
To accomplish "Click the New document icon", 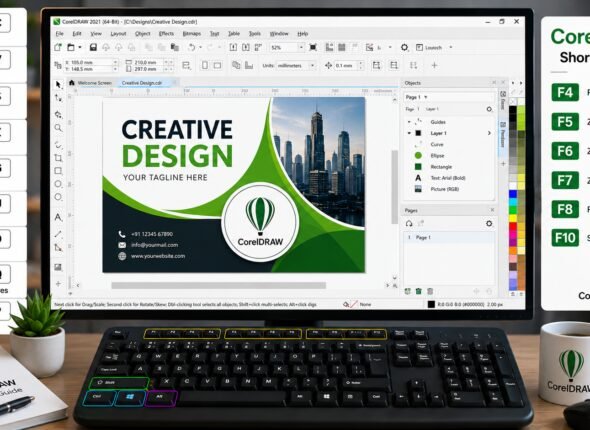I will click(58, 47).
